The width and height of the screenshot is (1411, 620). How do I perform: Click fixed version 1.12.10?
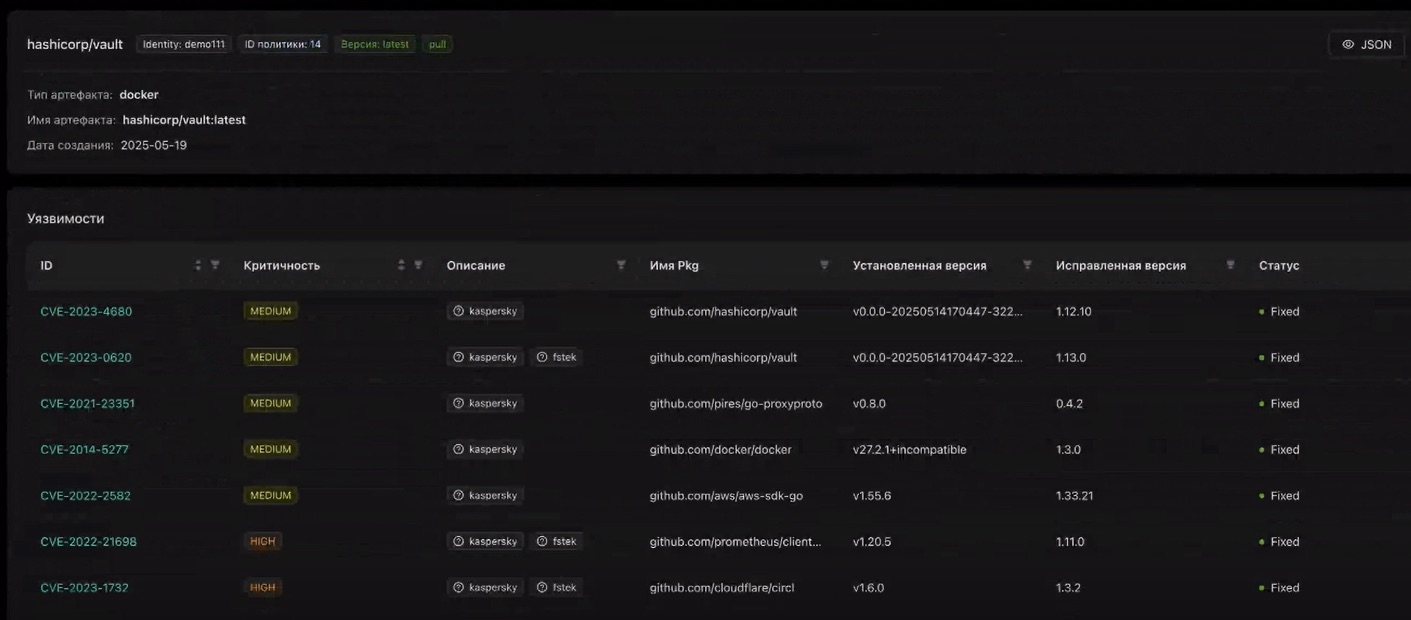point(1074,311)
